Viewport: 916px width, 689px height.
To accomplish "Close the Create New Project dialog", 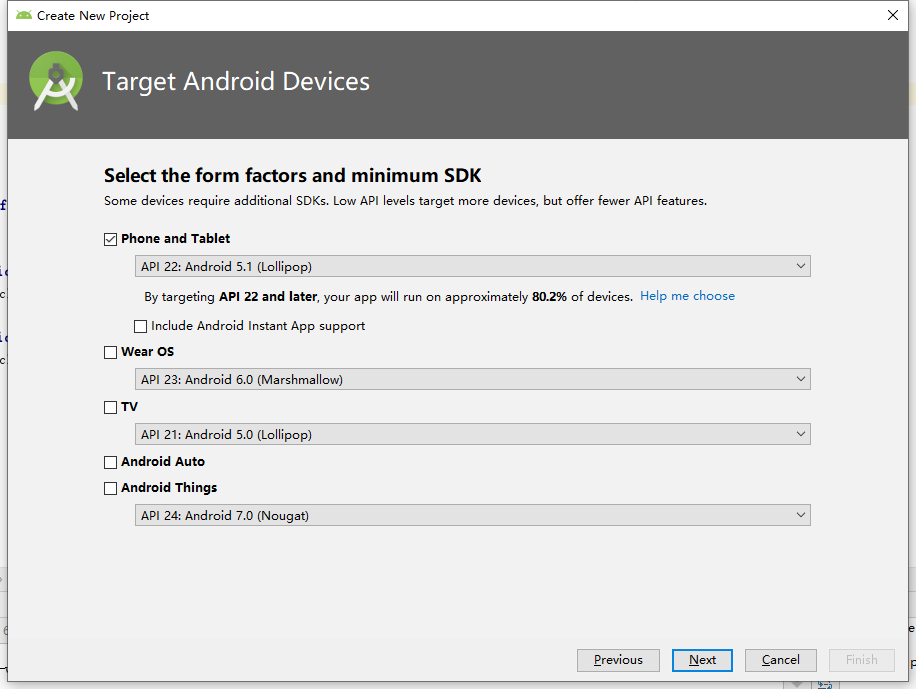I will coord(895,15).
